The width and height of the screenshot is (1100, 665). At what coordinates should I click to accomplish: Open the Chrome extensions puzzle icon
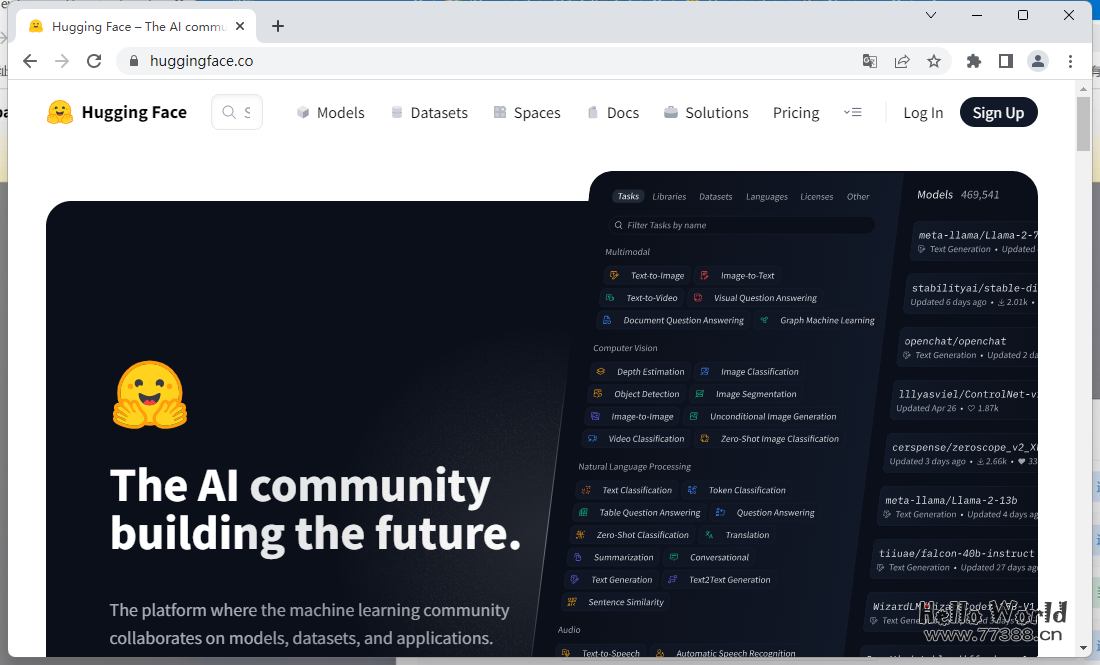pos(974,61)
